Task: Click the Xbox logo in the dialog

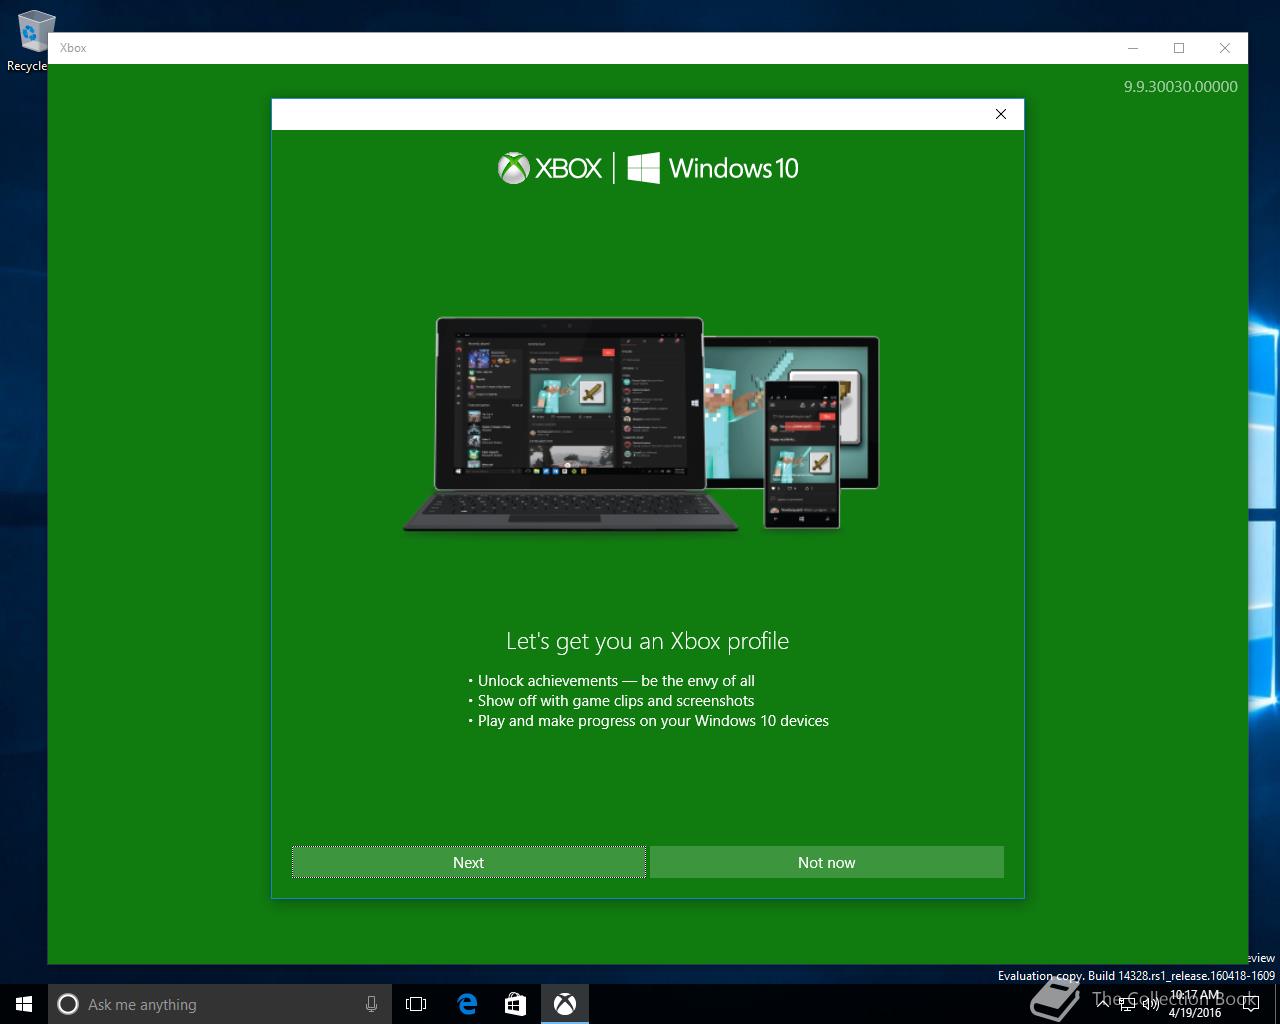Action: coord(550,168)
